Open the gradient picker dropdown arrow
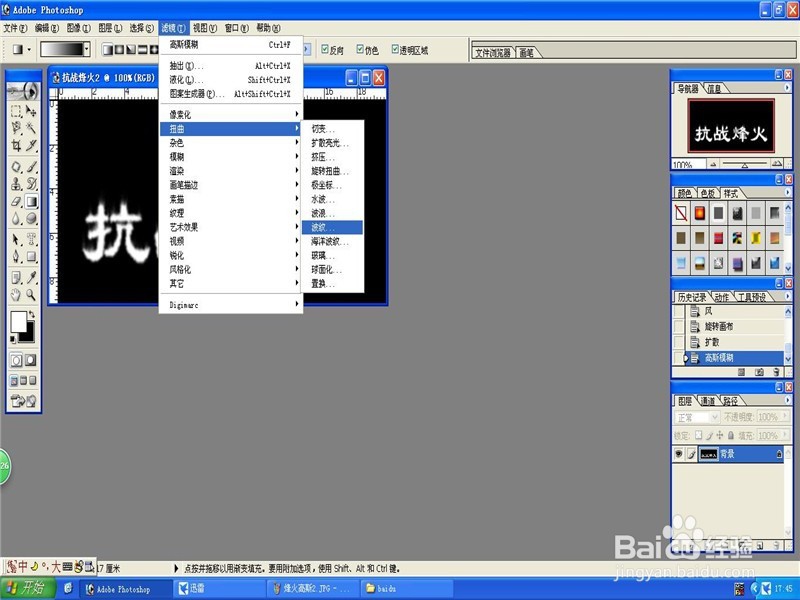 88,47
